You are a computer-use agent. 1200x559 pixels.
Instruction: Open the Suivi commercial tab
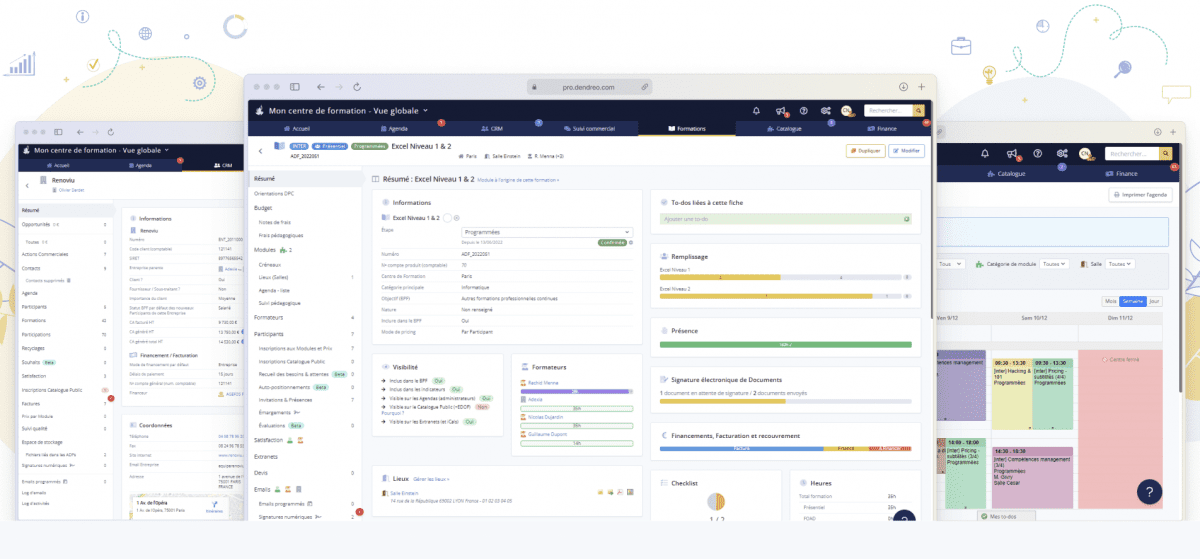588,129
